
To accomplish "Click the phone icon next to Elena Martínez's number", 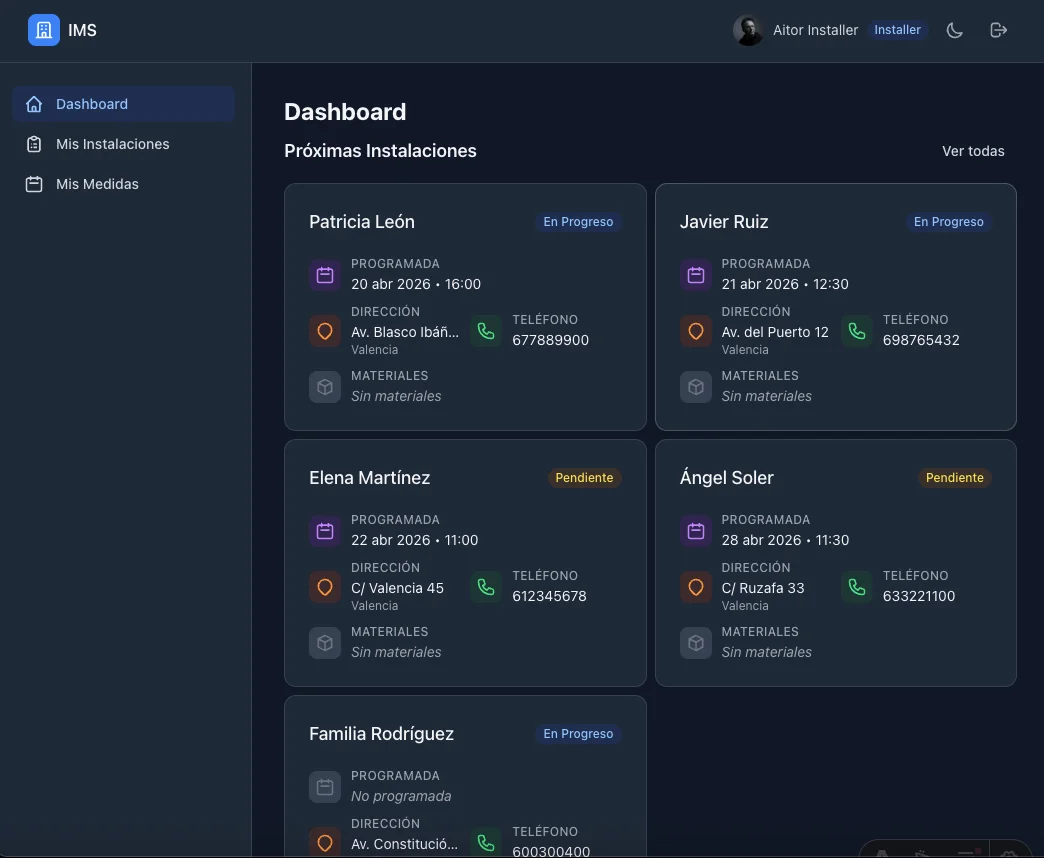I will (x=486, y=587).
